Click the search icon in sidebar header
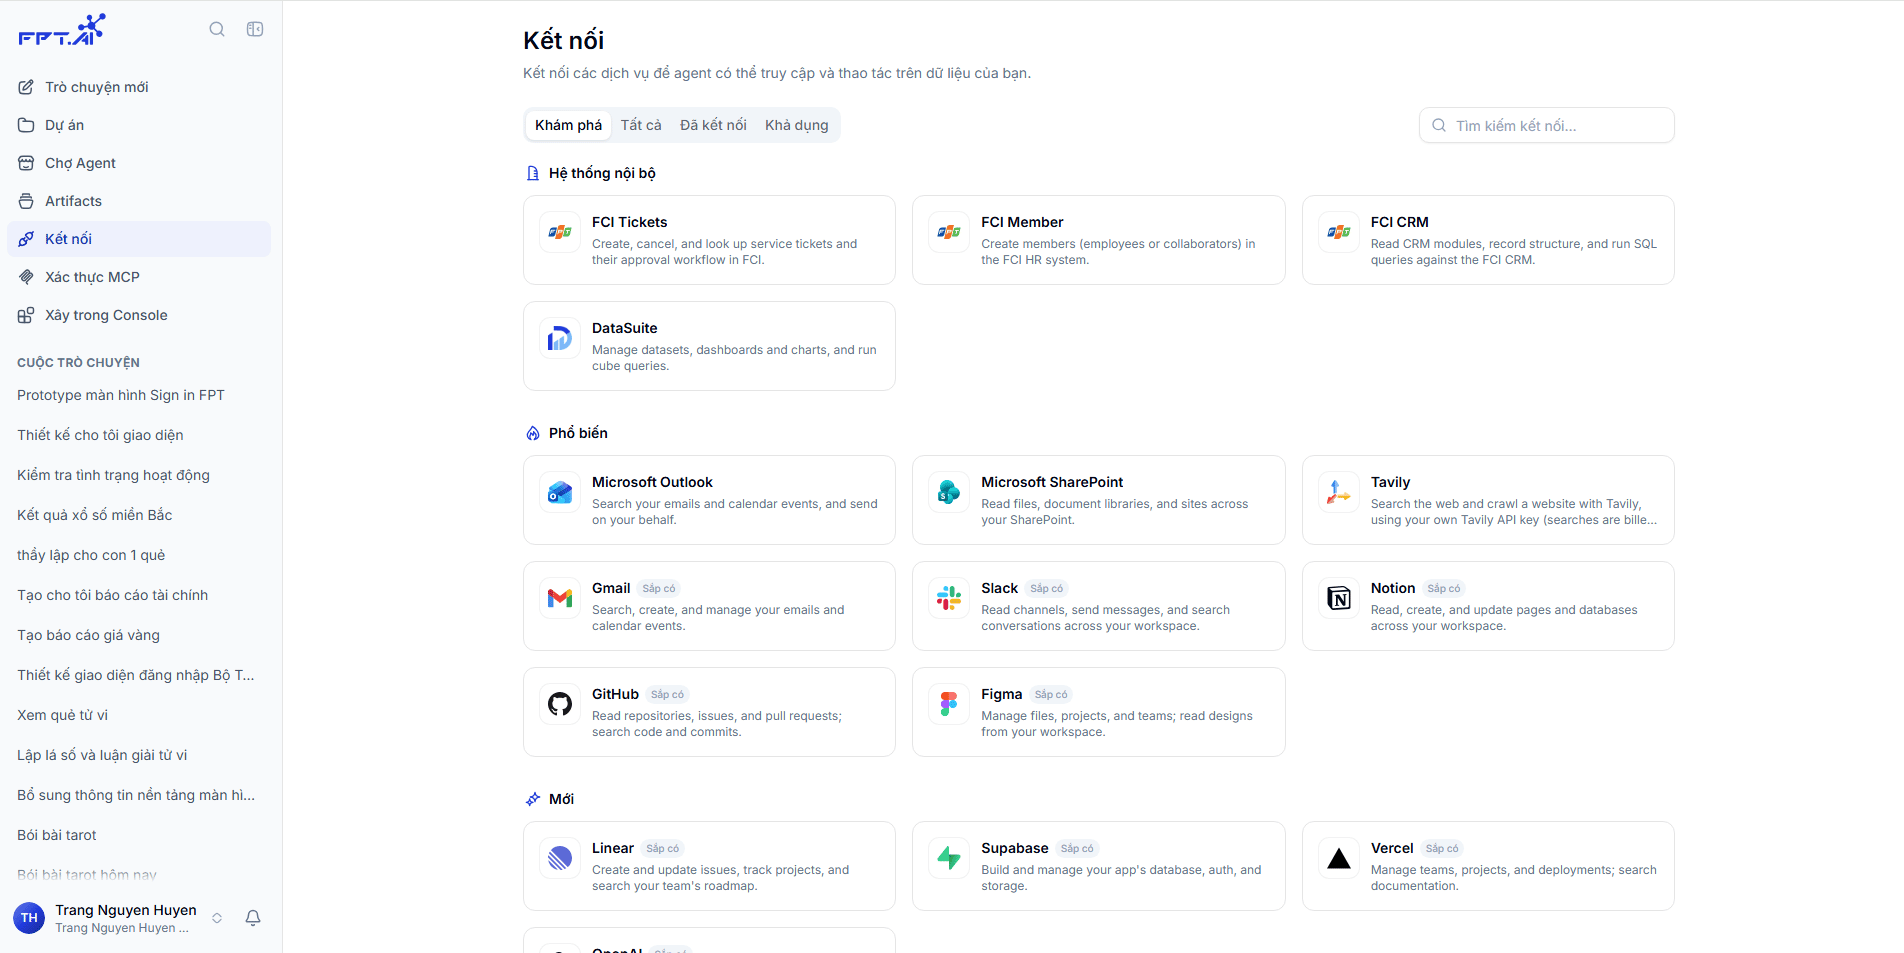The image size is (1904, 953). [217, 29]
